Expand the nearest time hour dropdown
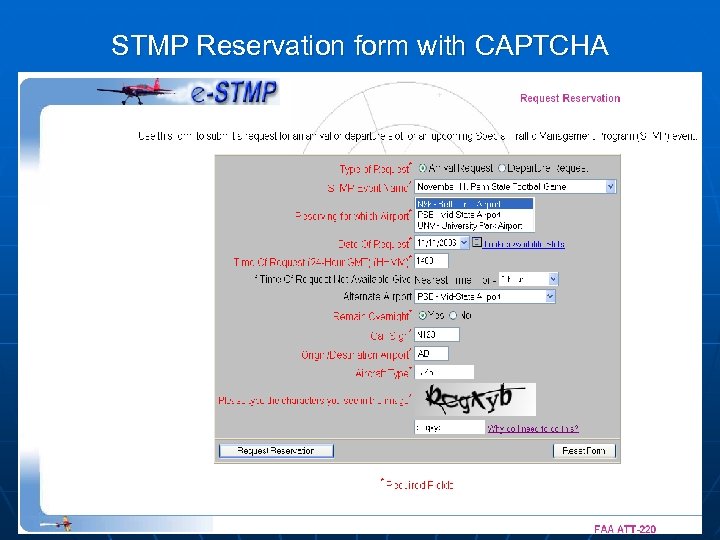The image size is (720, 540). click(529, 279)
